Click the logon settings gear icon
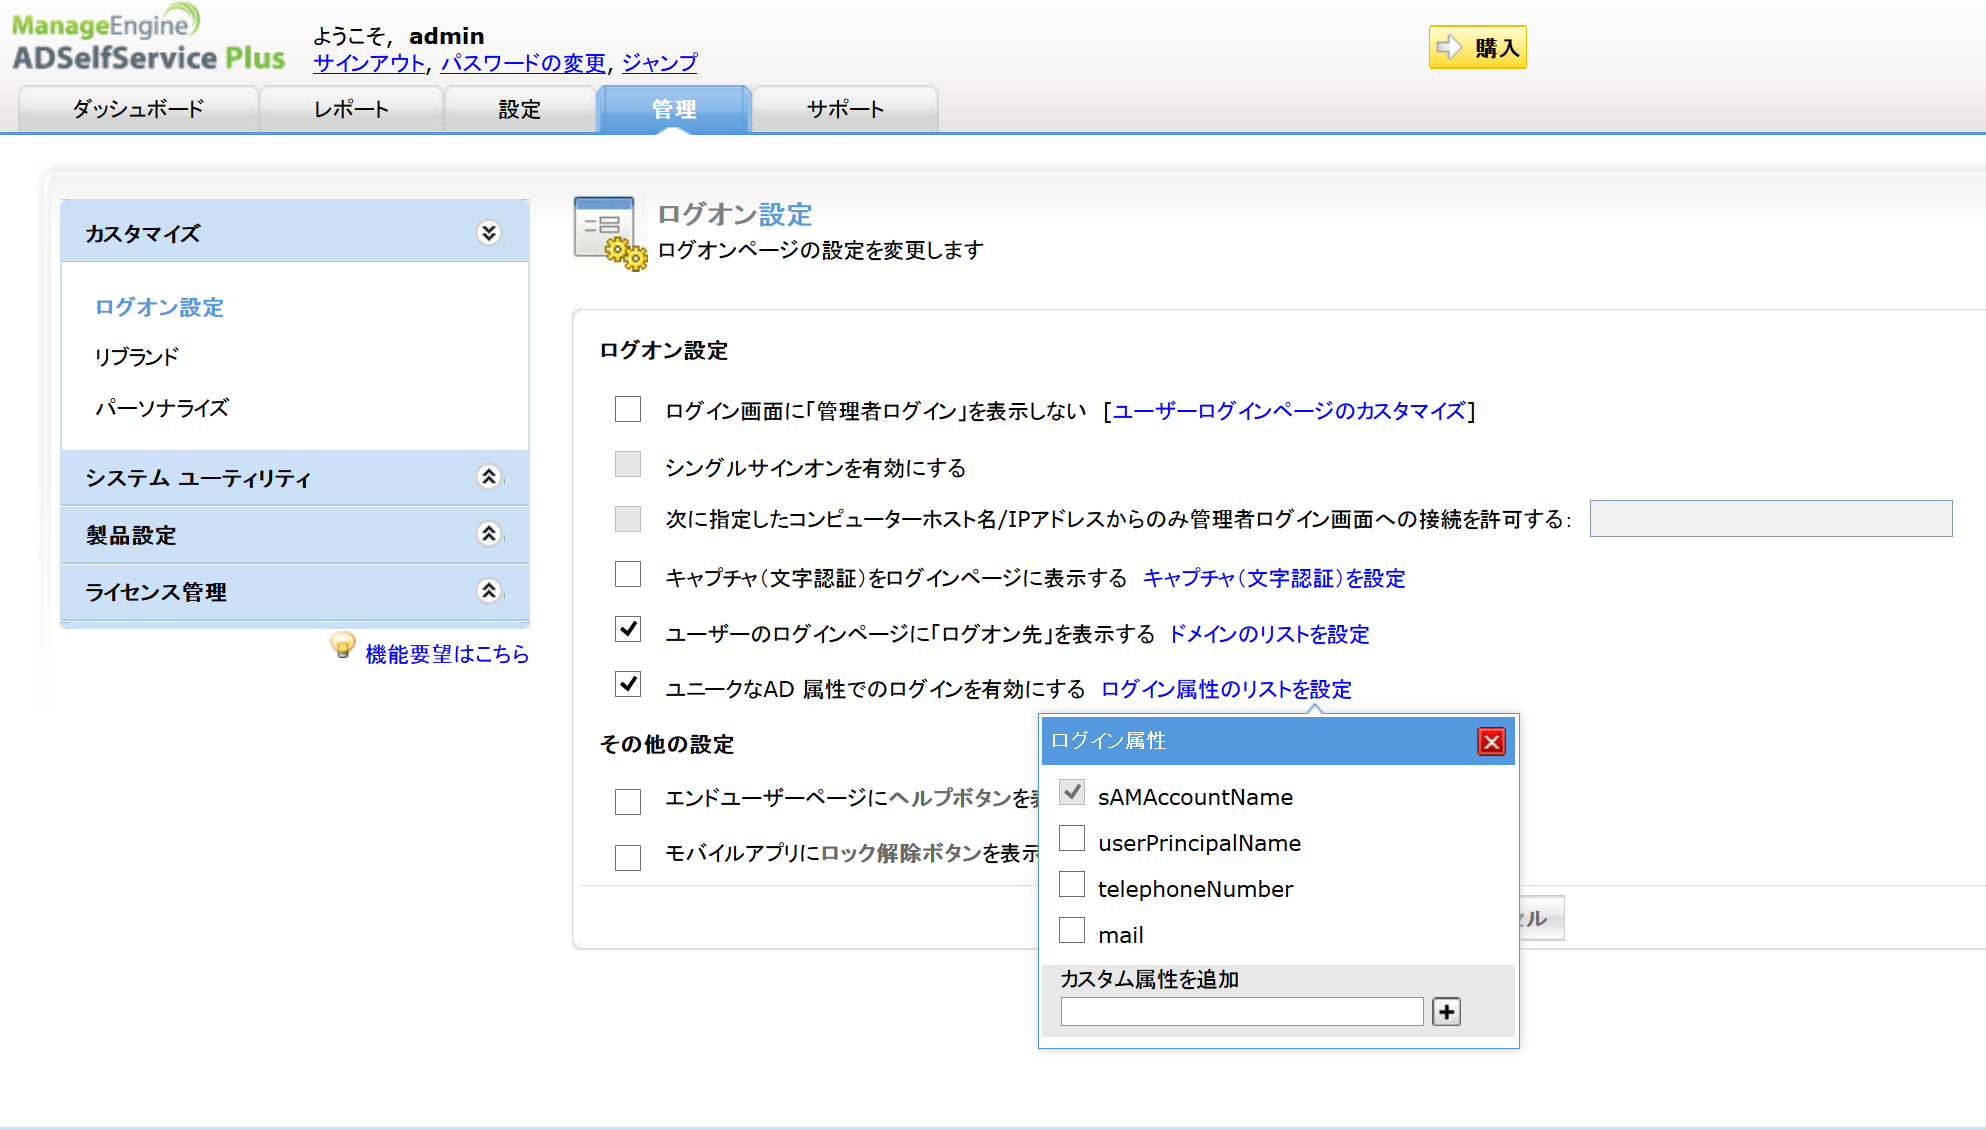Viewport: 1986px width, 1130px height. pos(609,233)
